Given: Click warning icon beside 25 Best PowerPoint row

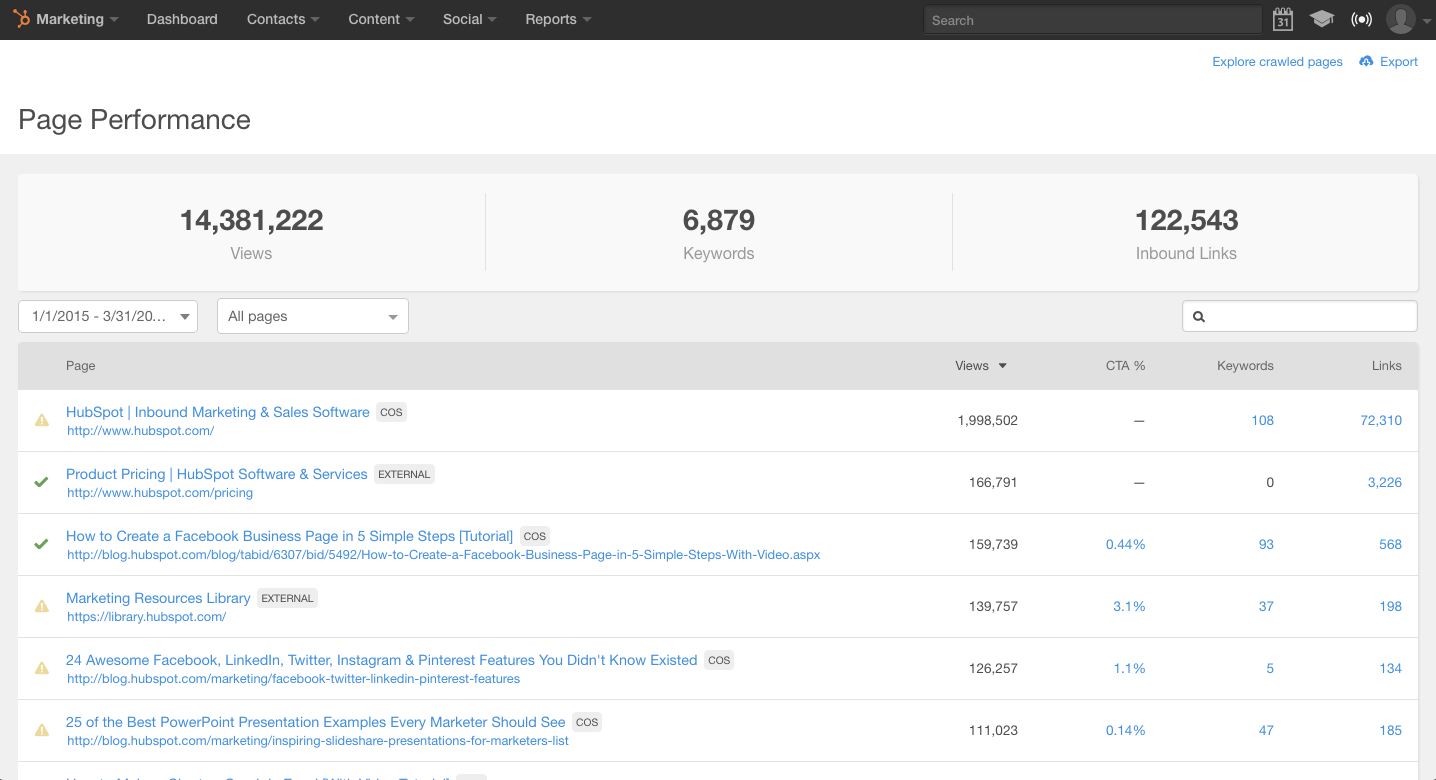Looking at the screenshot, I should [x=42, y=730].
